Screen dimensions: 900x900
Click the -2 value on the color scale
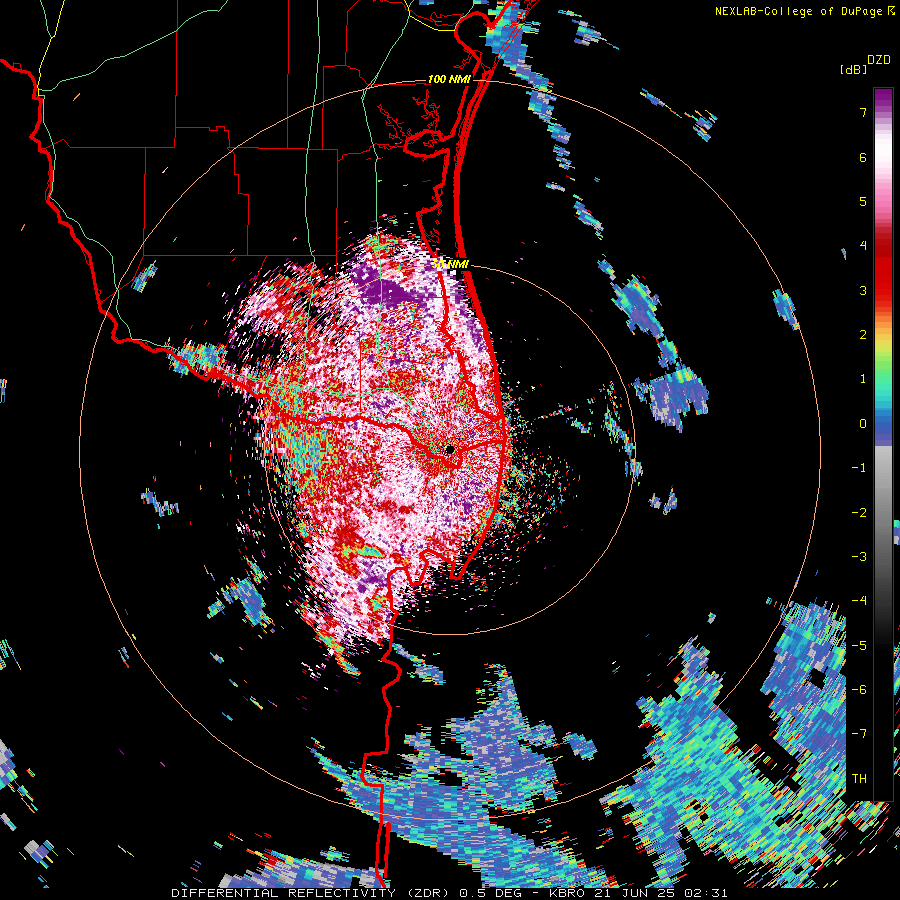859,513
